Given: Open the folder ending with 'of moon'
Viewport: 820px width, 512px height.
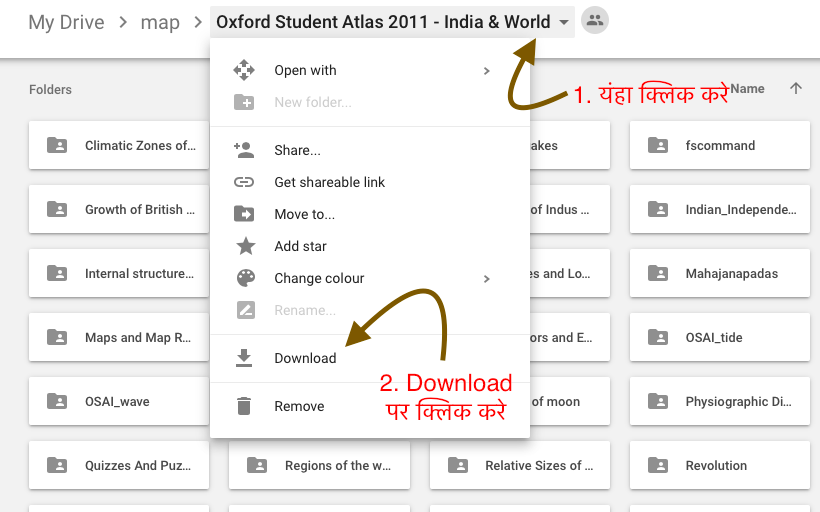Looking at the screenshot, I should click(x=555, y=402).
